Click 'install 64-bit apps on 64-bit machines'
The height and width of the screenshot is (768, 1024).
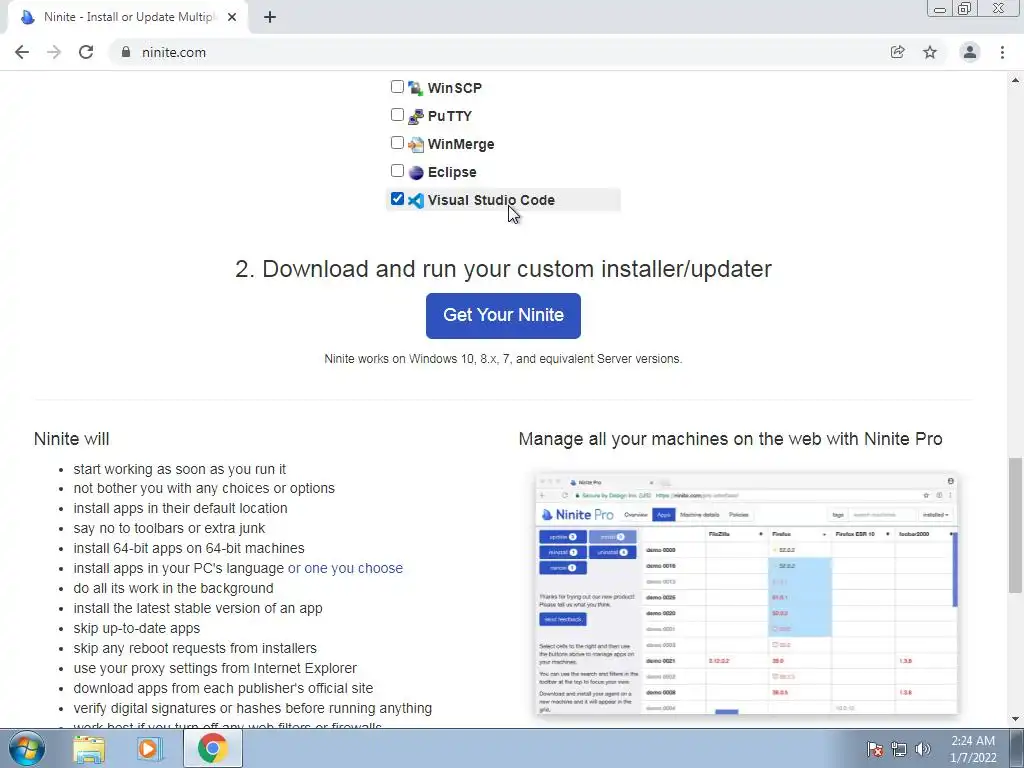[189, 548]
